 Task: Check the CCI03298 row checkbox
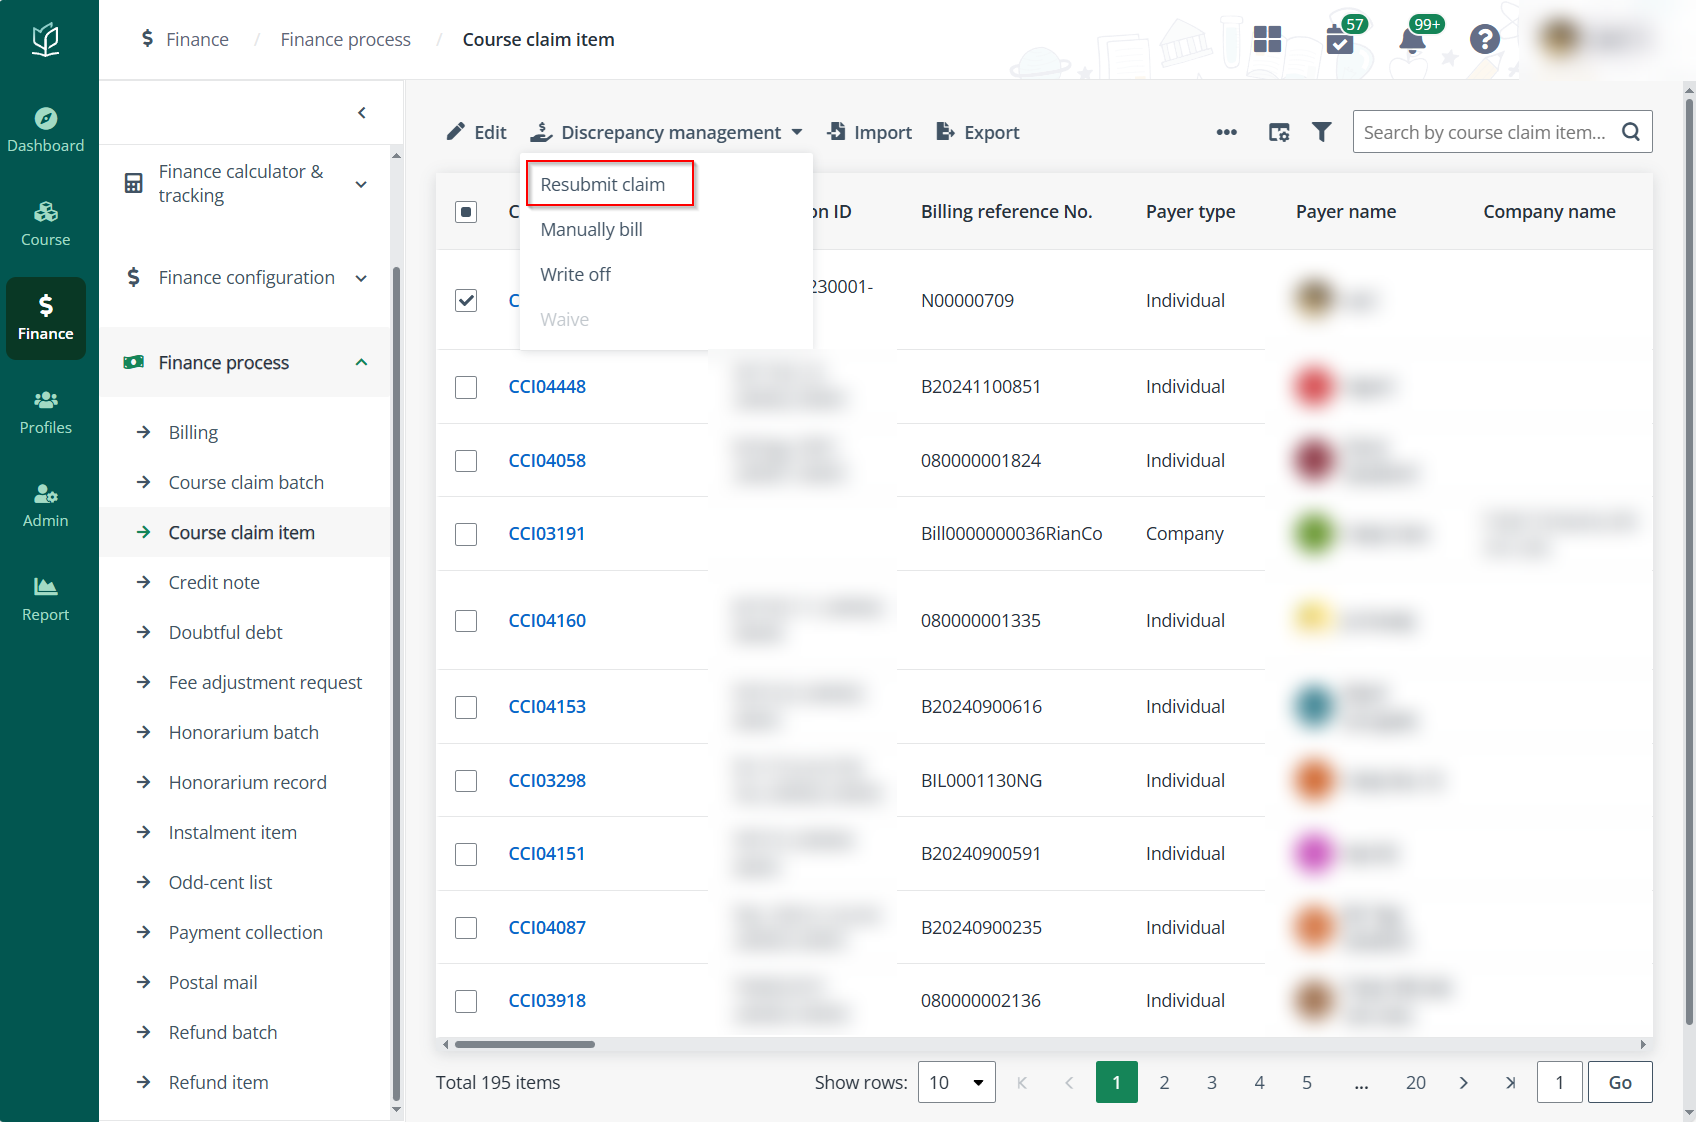(466, 781)
